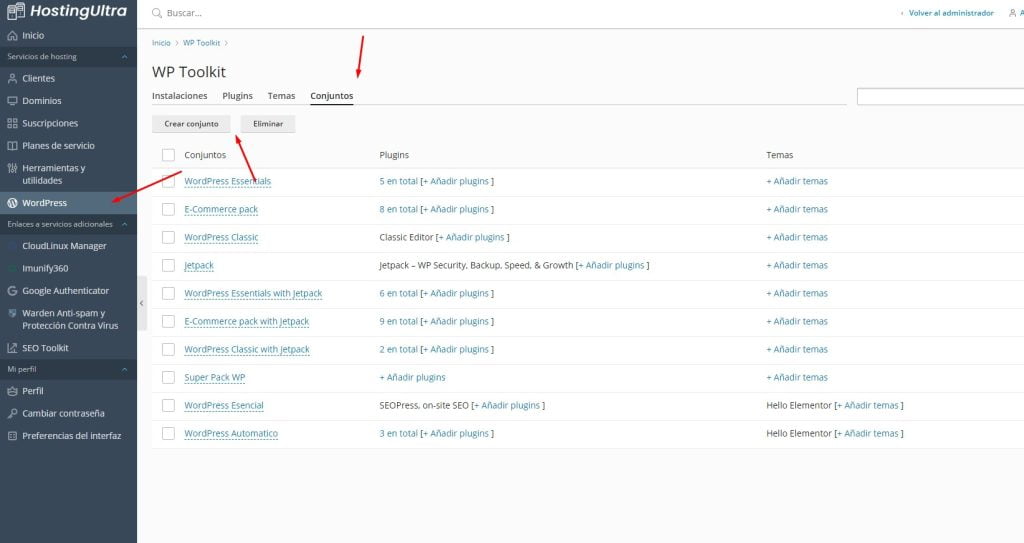Image resolution: width=1024 pixels, height=543 pixels.
Task: Click the WP Toolkit breadcrumb link
Action: [x=201, y=43]
